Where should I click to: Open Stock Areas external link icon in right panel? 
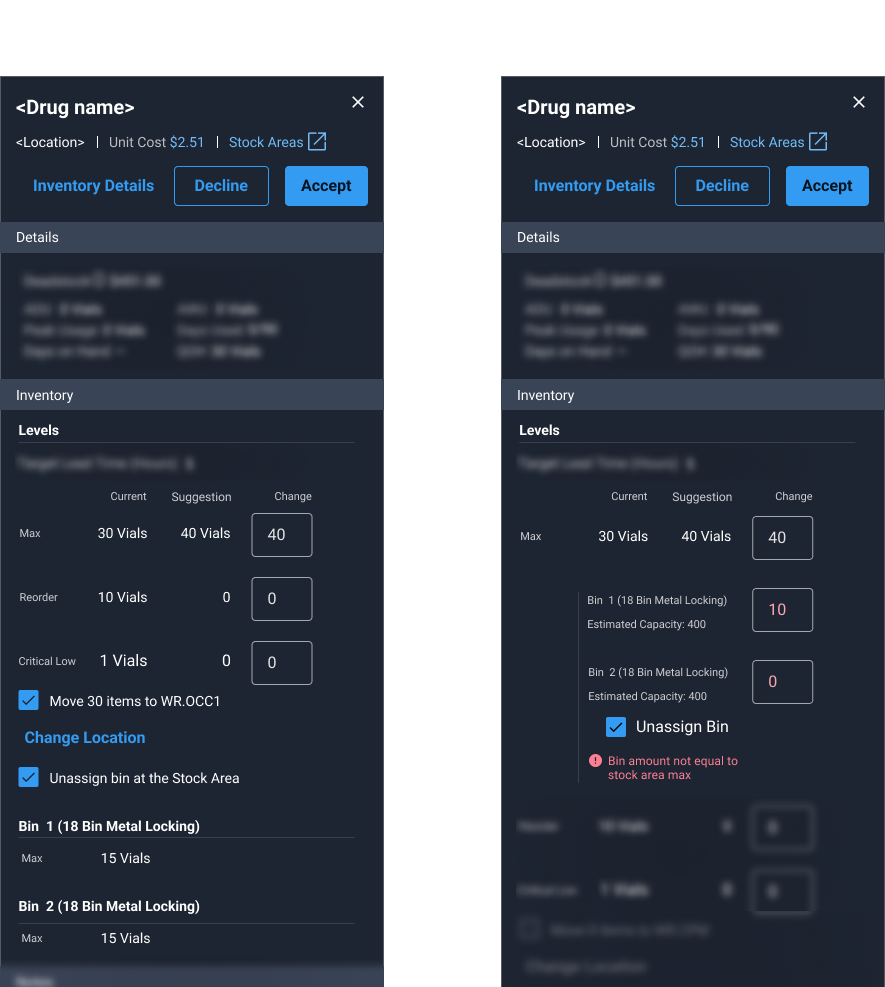point(818,142)
